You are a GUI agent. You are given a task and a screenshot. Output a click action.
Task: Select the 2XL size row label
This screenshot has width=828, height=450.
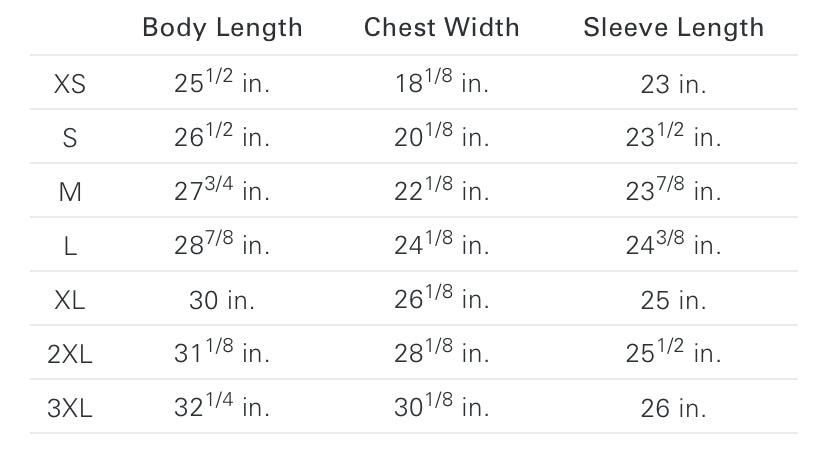click(70, 353)
